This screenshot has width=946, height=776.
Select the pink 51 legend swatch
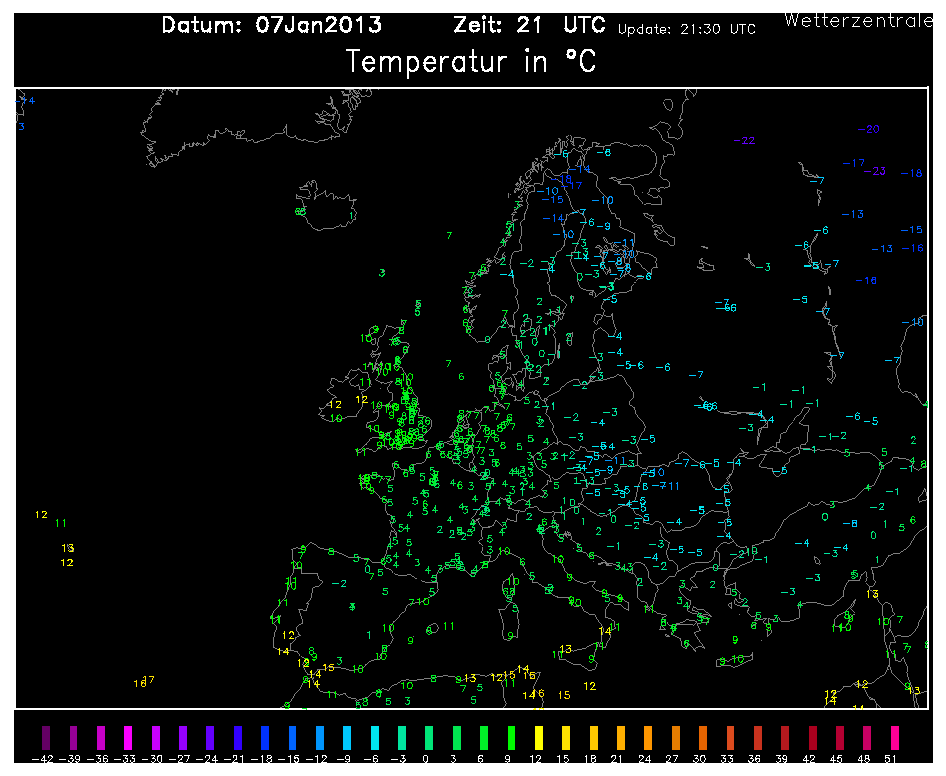(x=895, y=737)
